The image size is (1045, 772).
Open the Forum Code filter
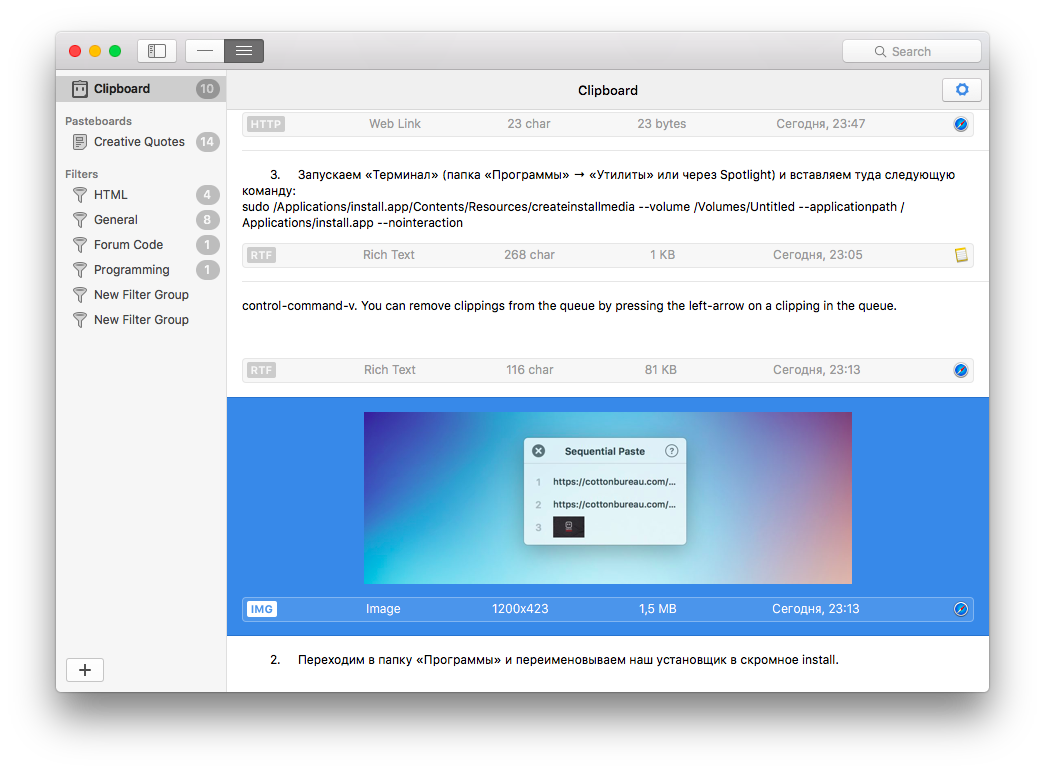point(128,245)
